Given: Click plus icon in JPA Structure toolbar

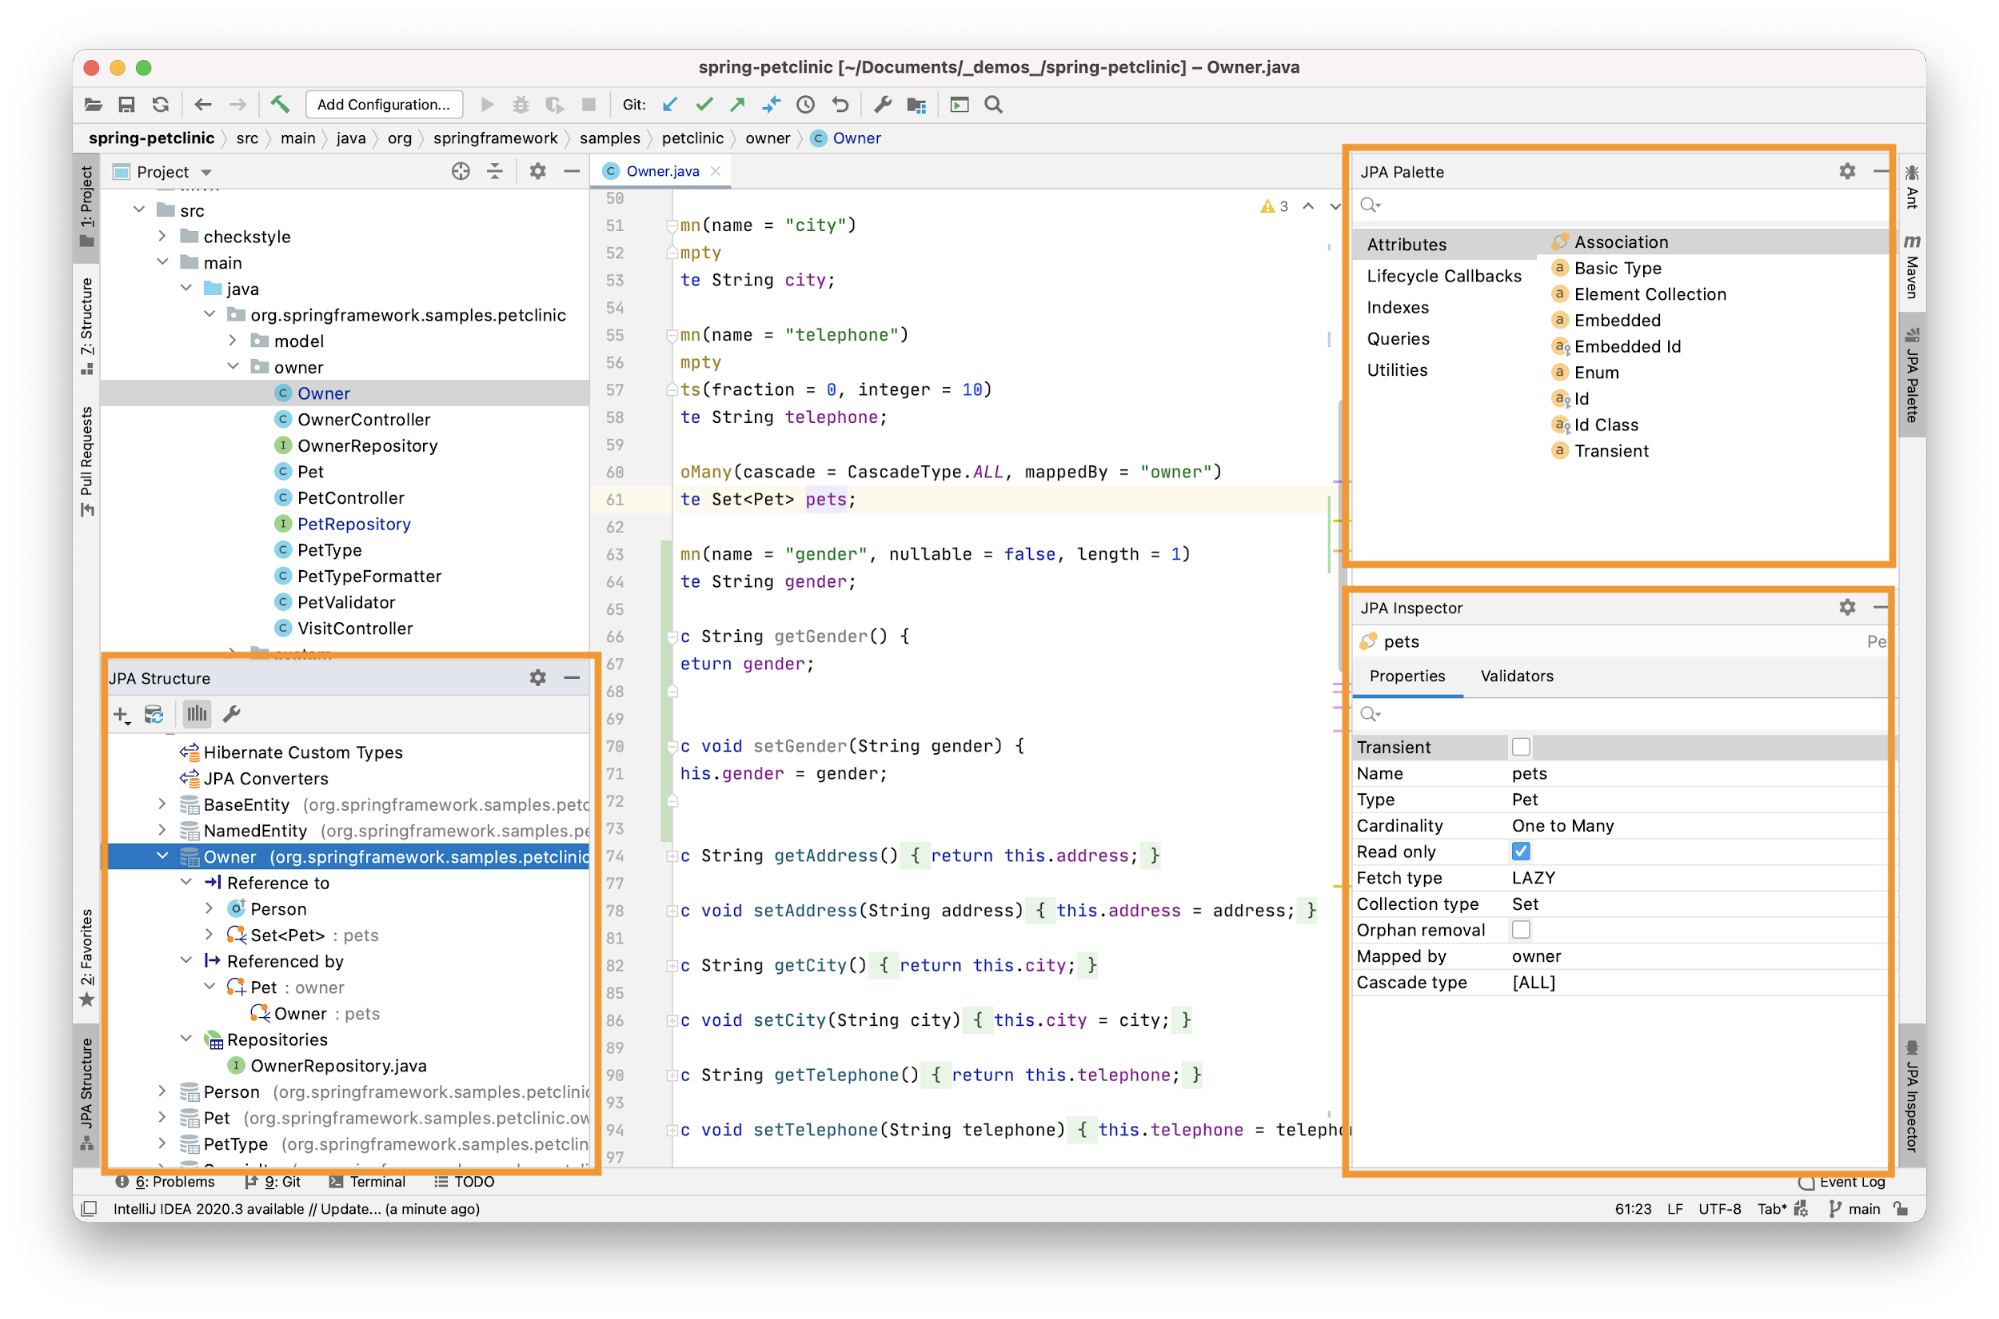Looking at the screenshot, I should point(121,714).
